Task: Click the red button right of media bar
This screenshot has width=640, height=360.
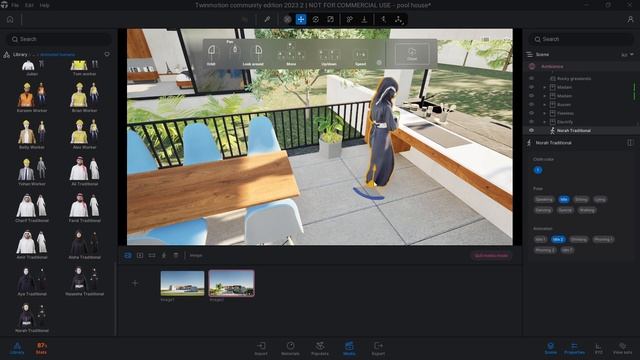Action: [x=491, y=256]
